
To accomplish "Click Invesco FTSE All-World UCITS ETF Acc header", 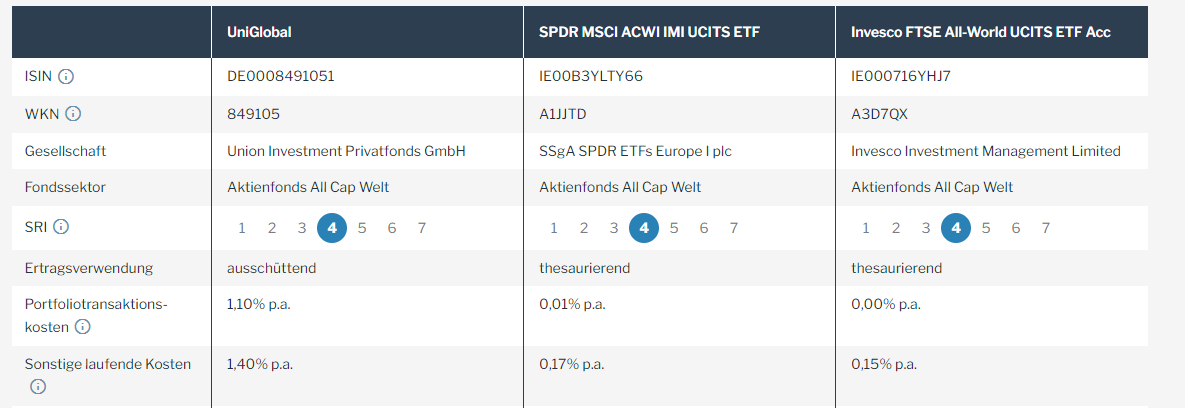I will 980,32.
